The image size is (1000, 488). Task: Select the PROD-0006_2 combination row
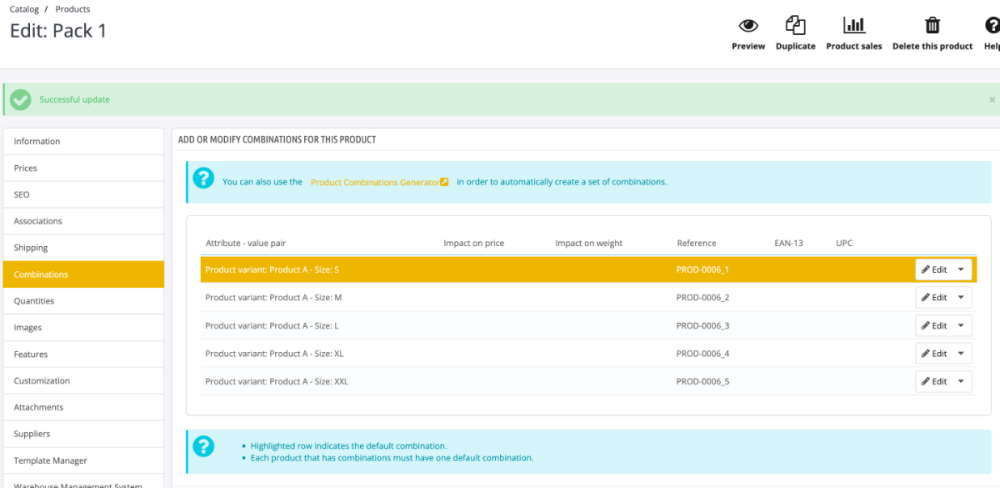[588, 298]
